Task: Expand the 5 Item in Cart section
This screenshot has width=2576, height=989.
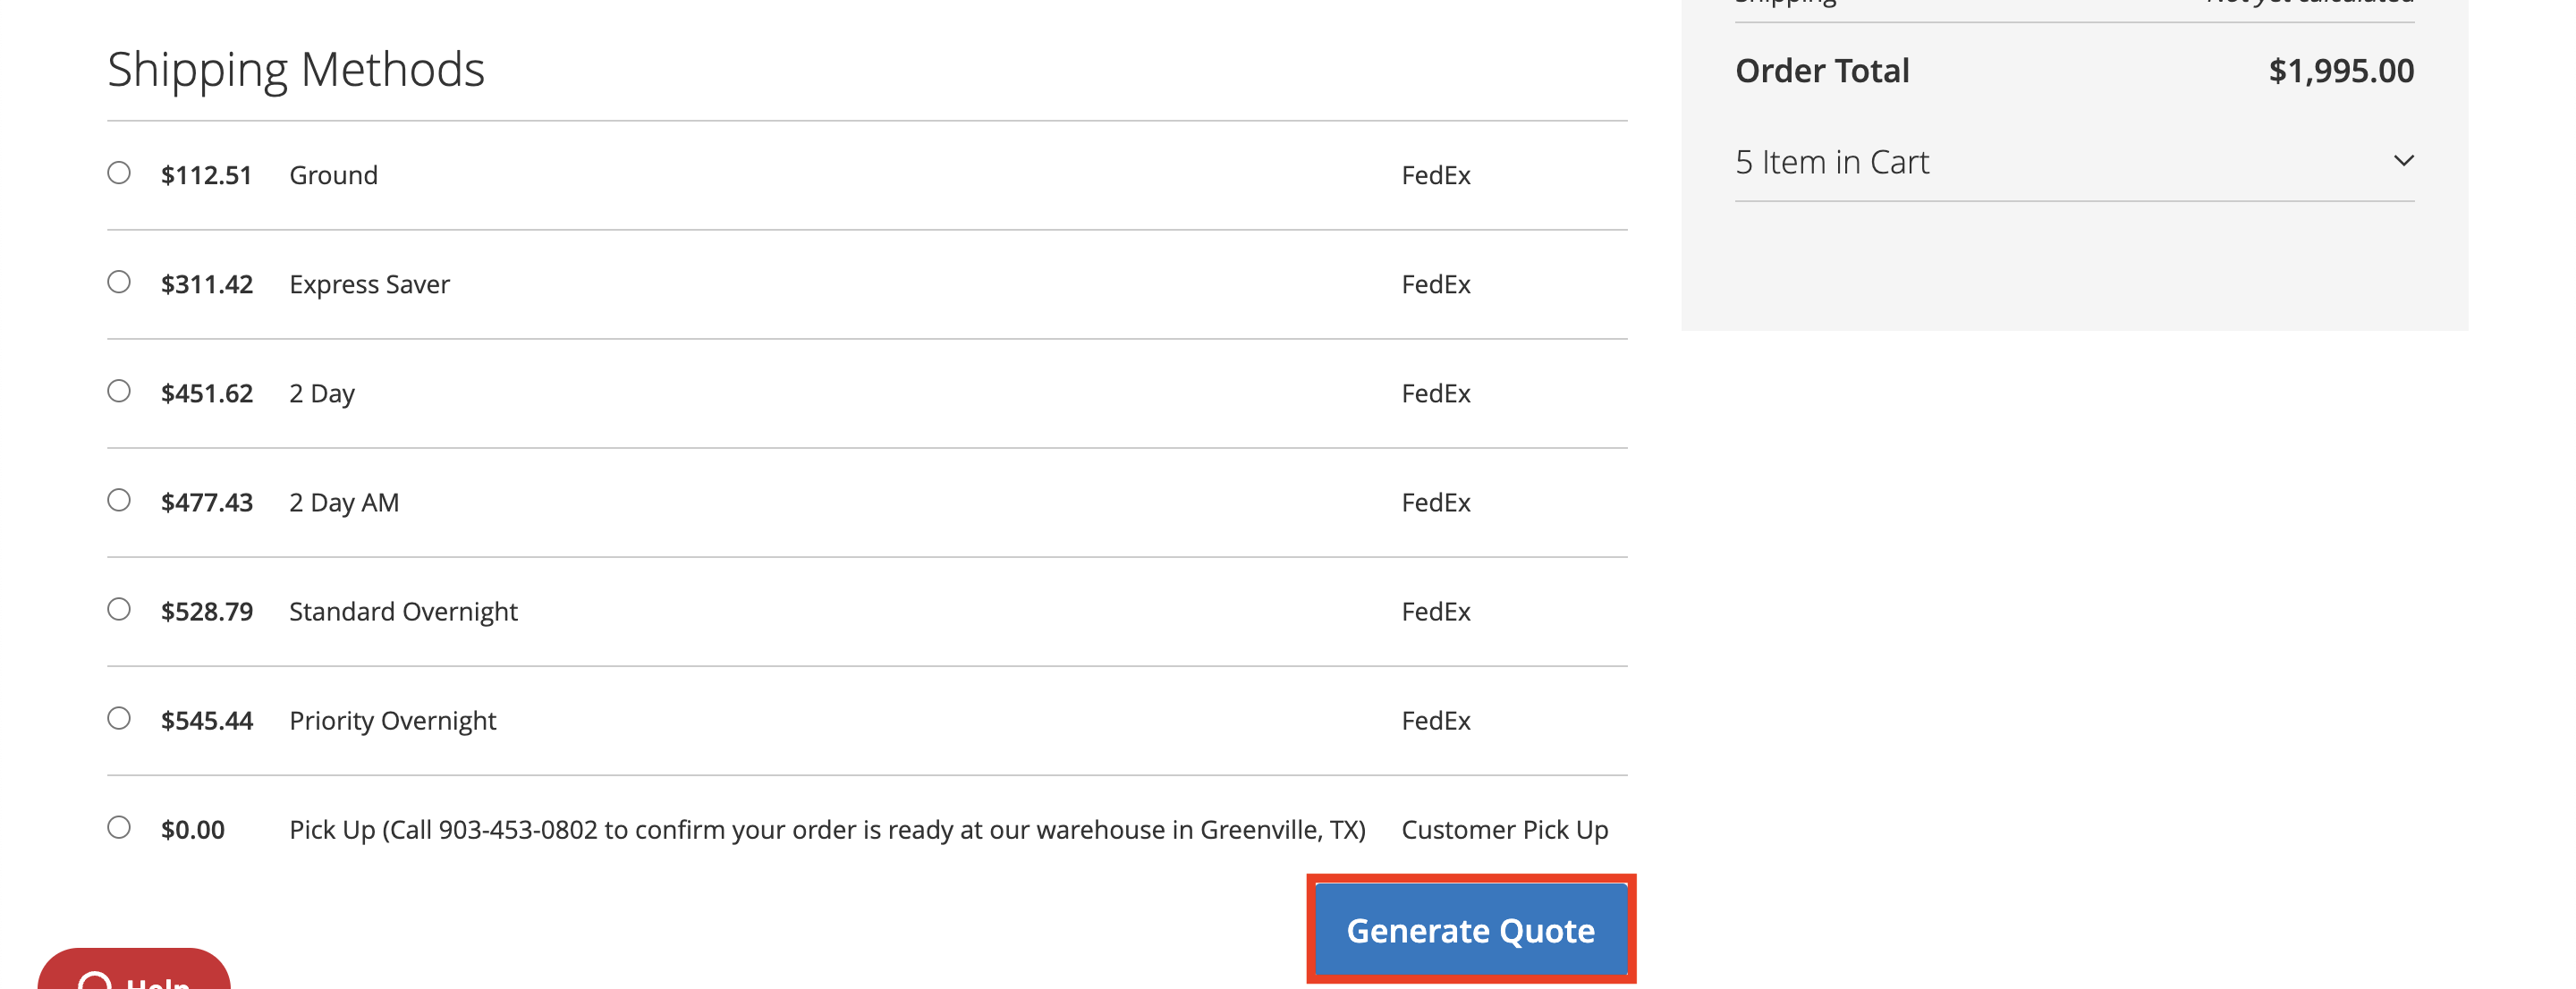Action: (1832, 162)
